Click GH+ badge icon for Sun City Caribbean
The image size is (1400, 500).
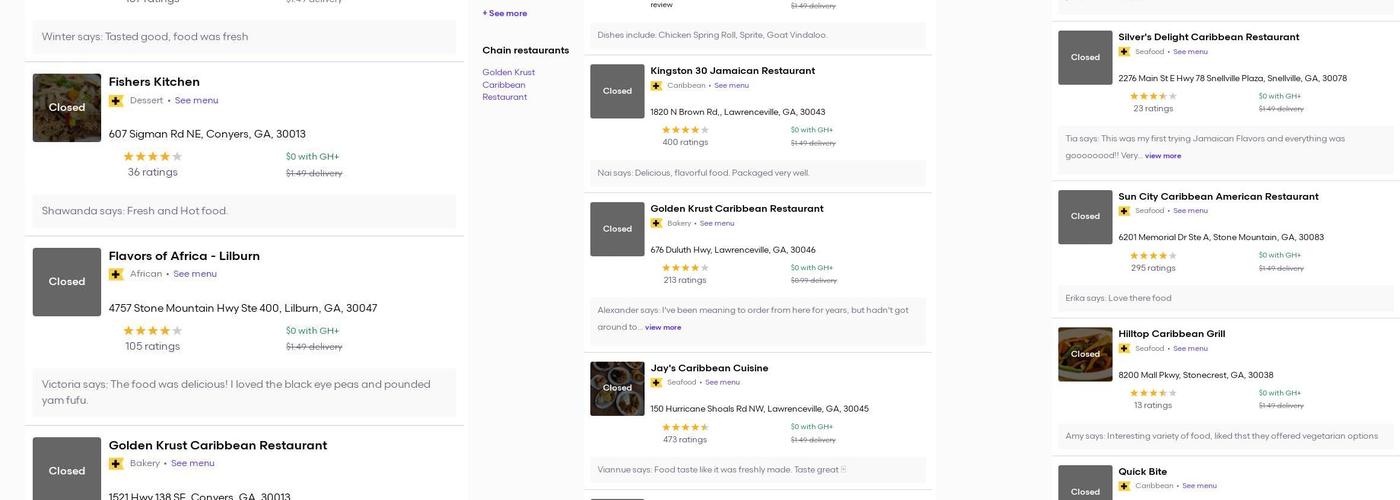click(x=1124, y=211)
